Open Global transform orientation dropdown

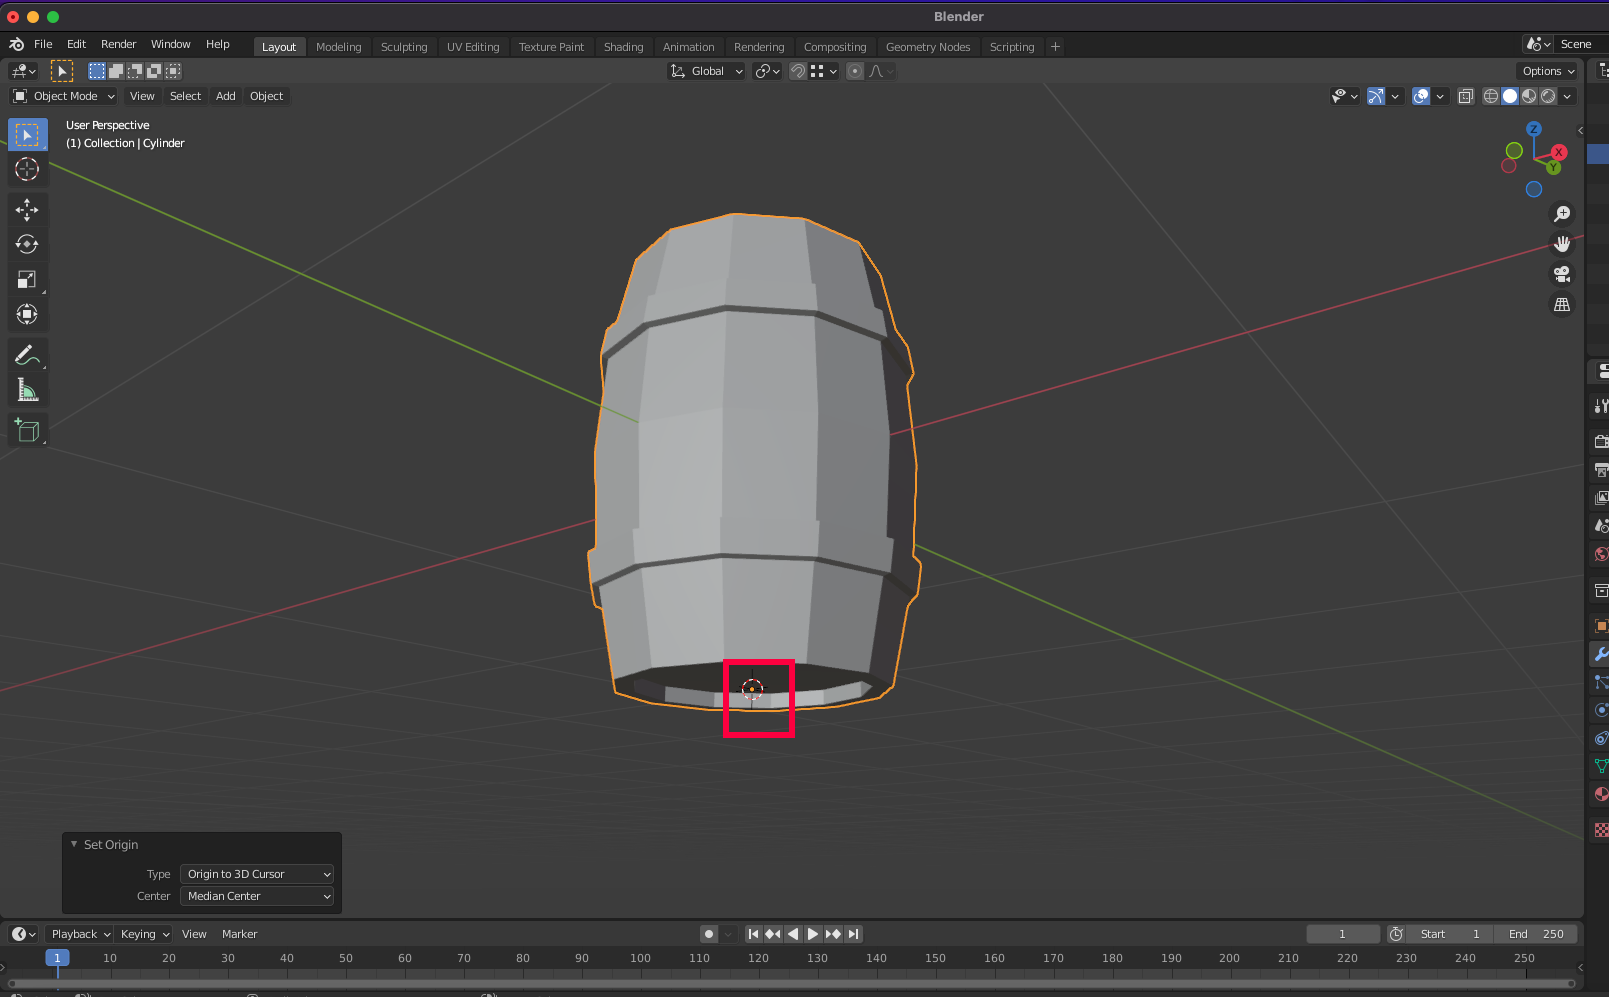point(707,71)
